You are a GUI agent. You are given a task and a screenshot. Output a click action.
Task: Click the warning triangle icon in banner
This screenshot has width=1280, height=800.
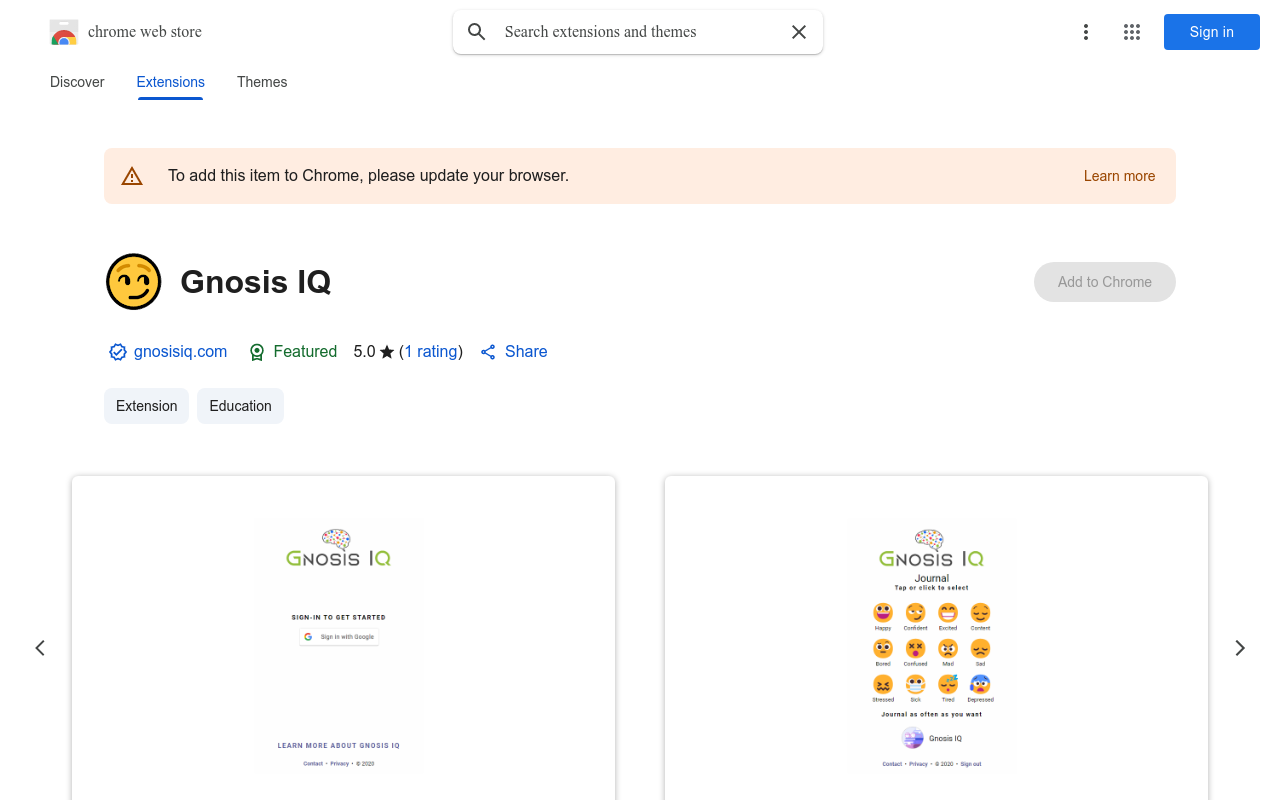[x=132, y=176]
